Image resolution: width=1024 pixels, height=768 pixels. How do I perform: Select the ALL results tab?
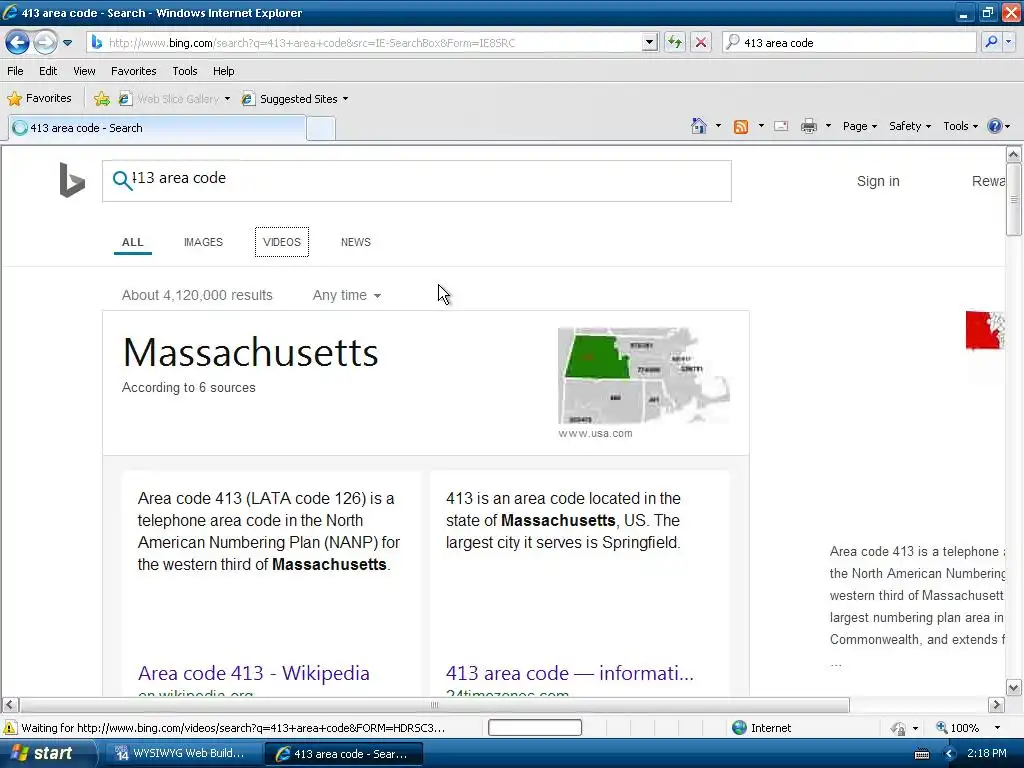pyautogui.click(x=133, y=242)
